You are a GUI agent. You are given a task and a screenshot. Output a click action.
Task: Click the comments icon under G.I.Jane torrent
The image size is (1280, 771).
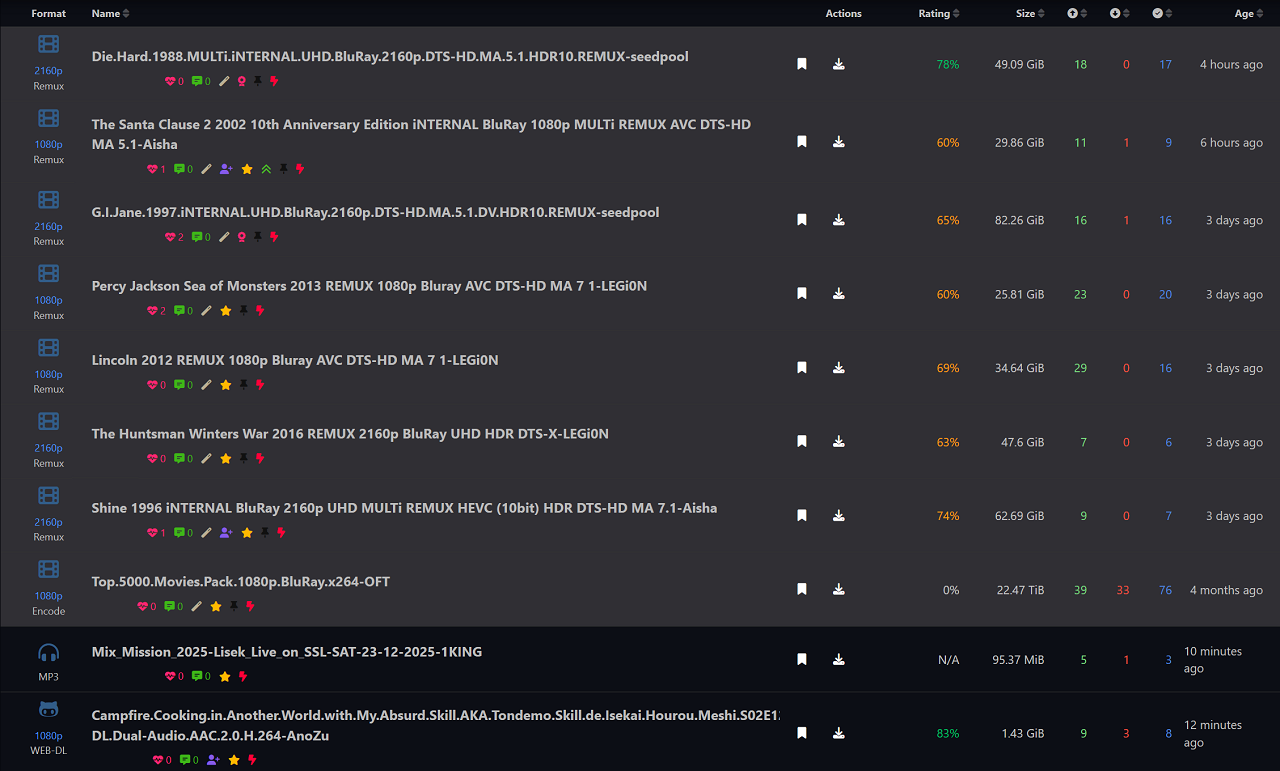(x=196, y=237)
